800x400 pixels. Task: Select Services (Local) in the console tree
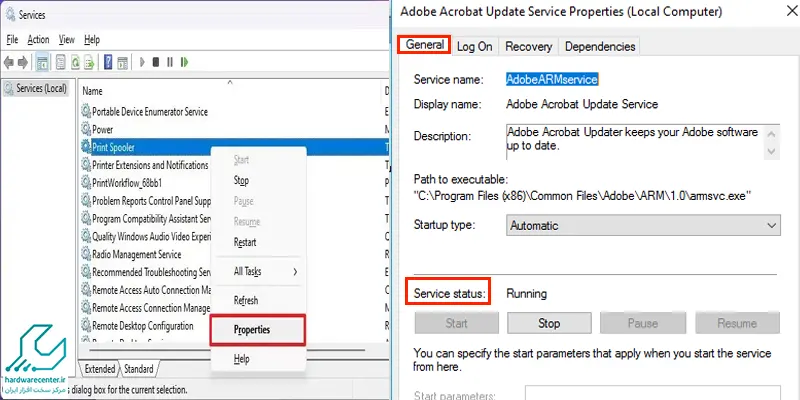coord(36,89)
